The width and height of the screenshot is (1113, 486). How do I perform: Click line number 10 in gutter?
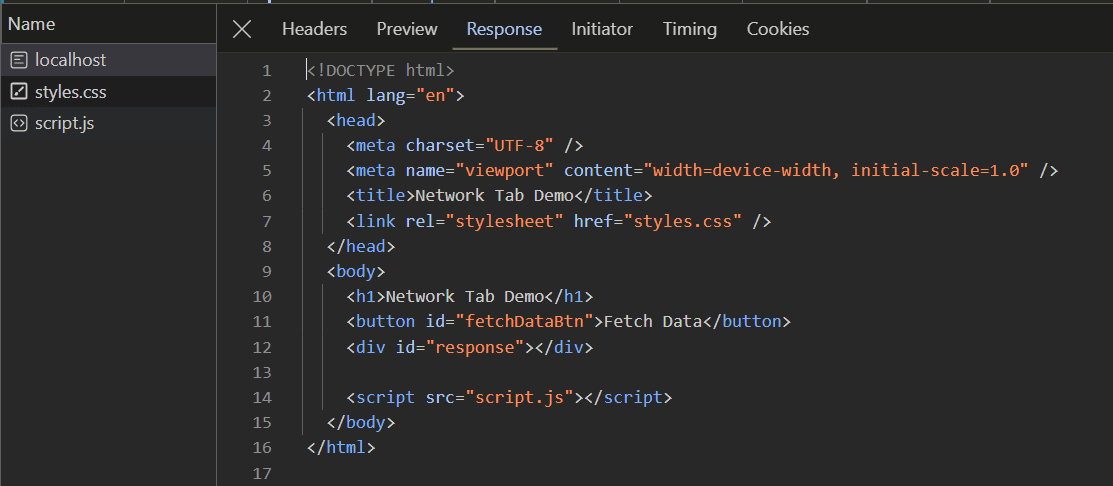(262, 297)
